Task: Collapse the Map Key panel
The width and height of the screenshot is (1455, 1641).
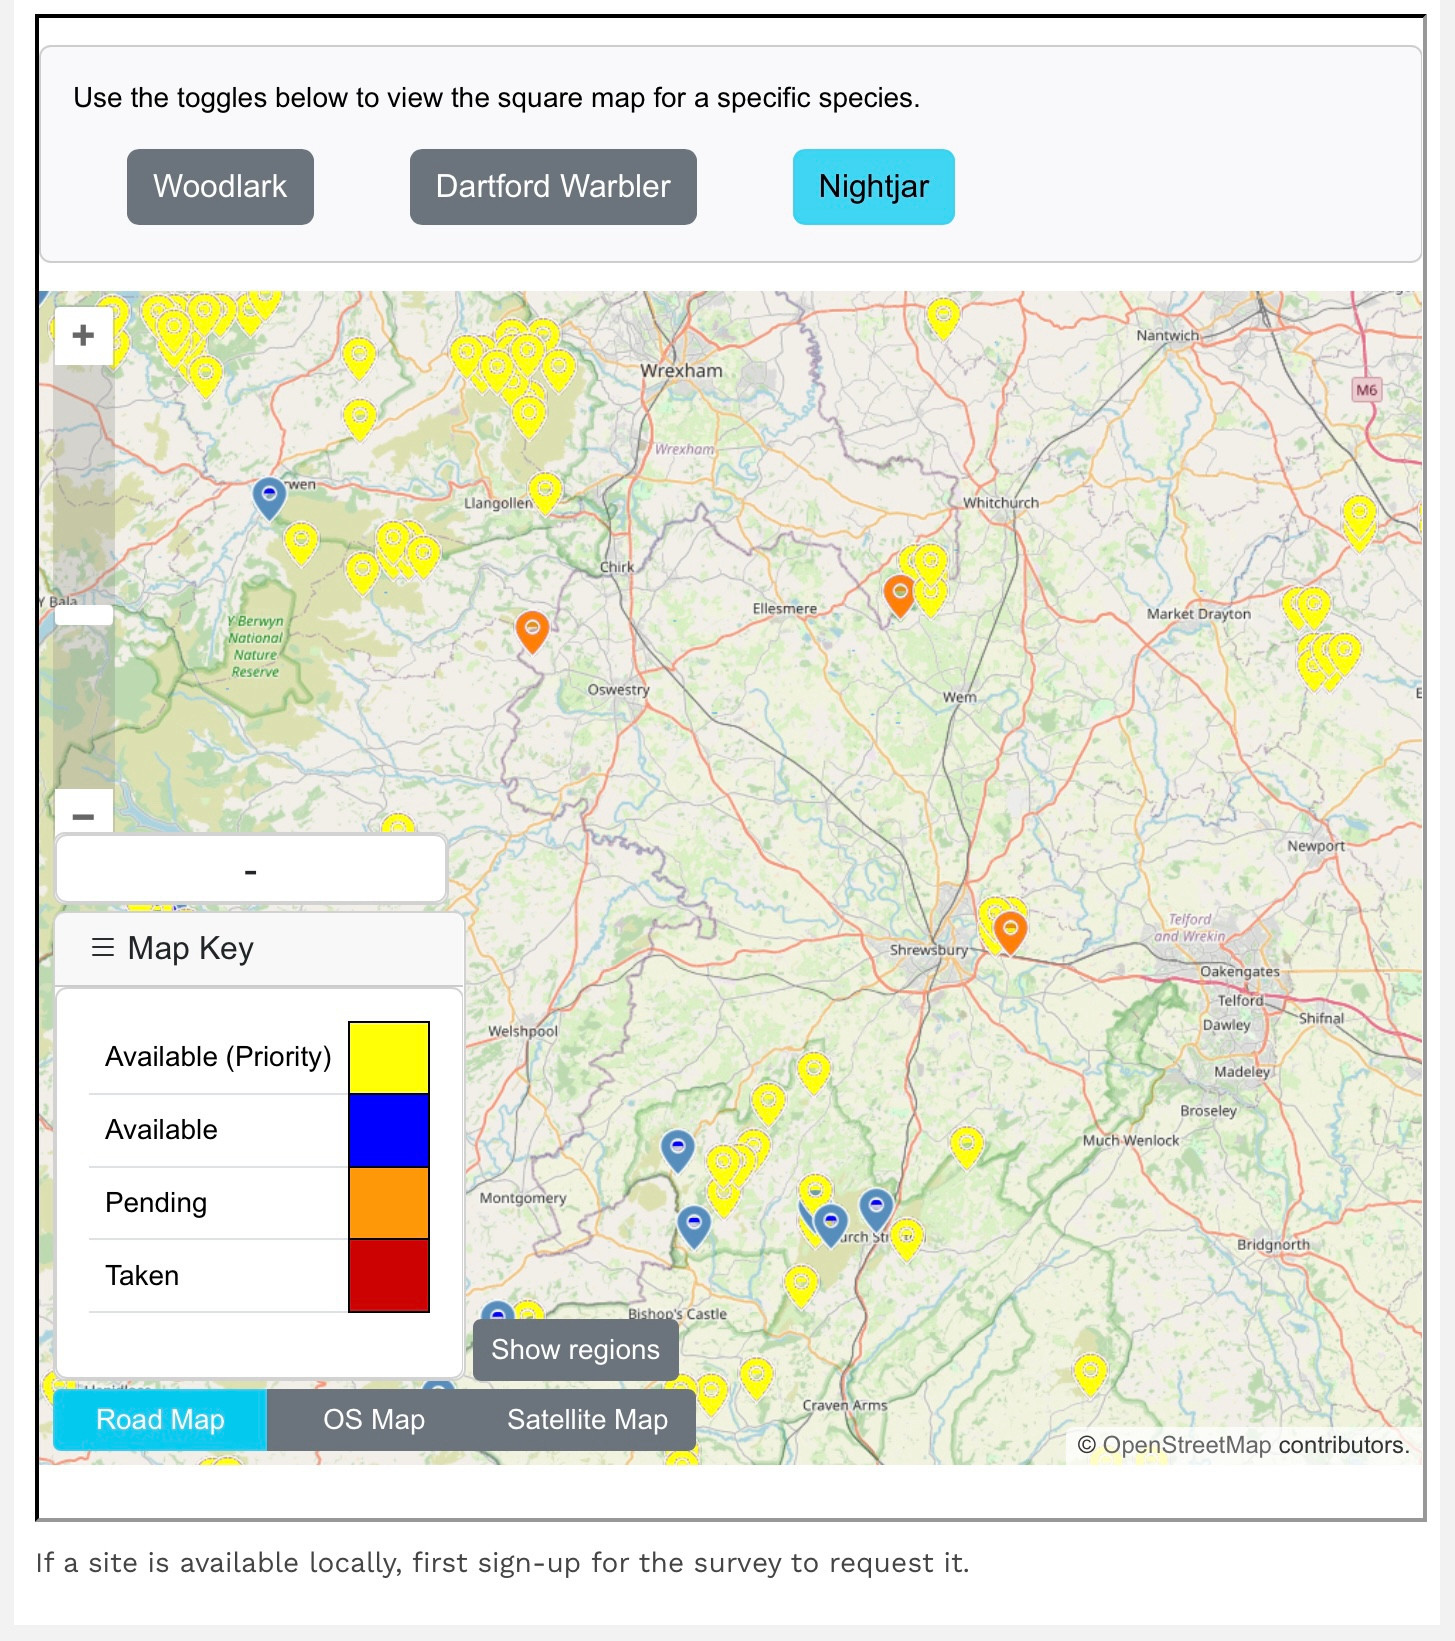Action: 260,948
